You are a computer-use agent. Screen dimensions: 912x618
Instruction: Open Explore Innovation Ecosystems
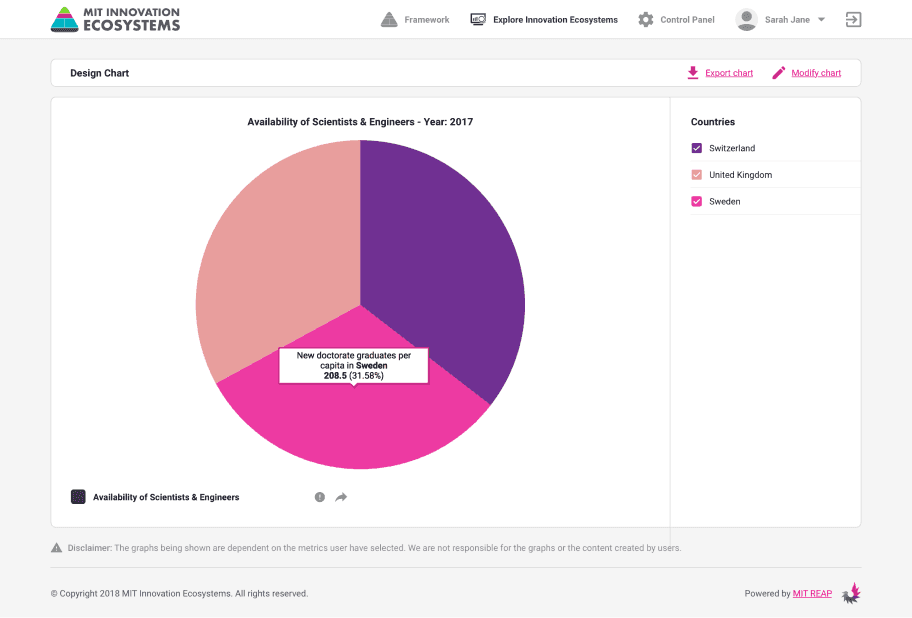click(555, 20)
